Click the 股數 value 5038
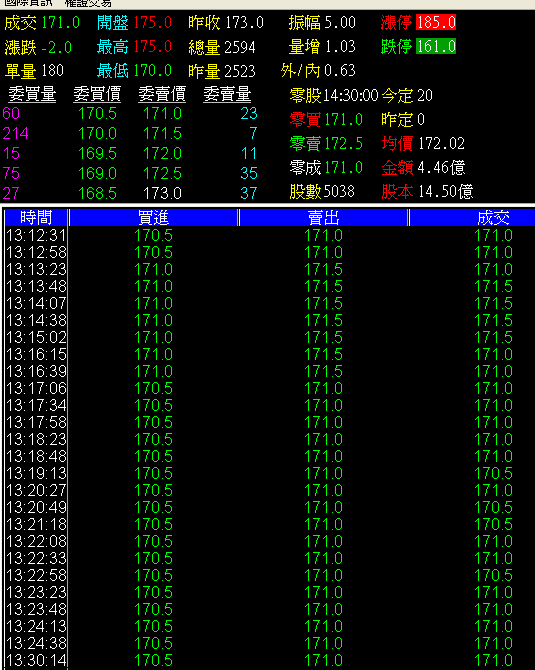Image resolution: width=535 pixels, height=670 pixels. tap(339, 191)
